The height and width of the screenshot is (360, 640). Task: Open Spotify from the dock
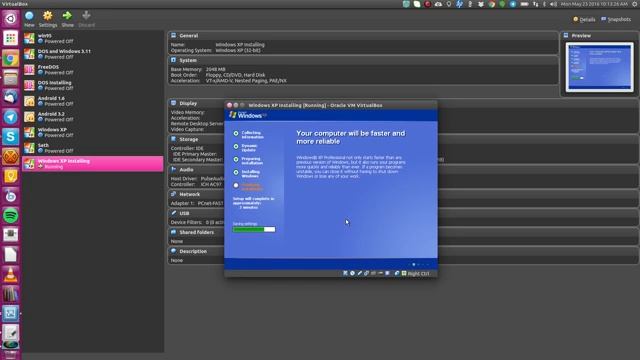pos(10,215)
